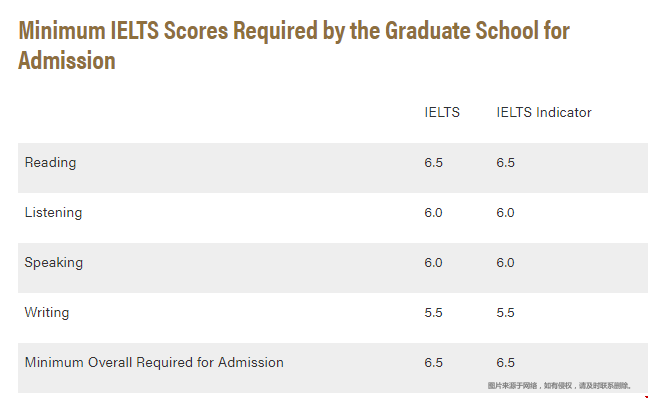648x398 pixels.
Task: Click the overall minimum IELTS Indicator score
Action: [x=505, y=363]
